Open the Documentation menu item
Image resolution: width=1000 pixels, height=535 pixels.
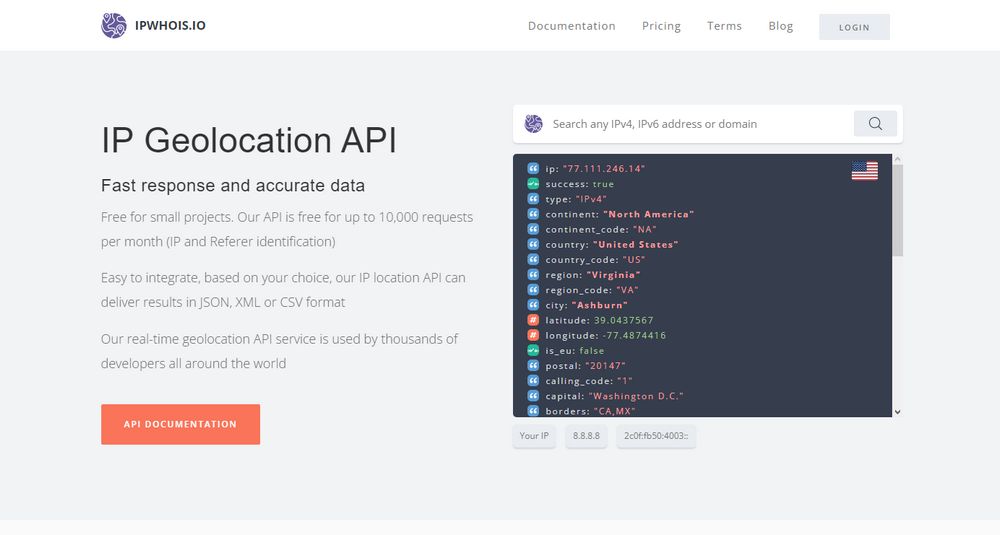coord(571,26)
